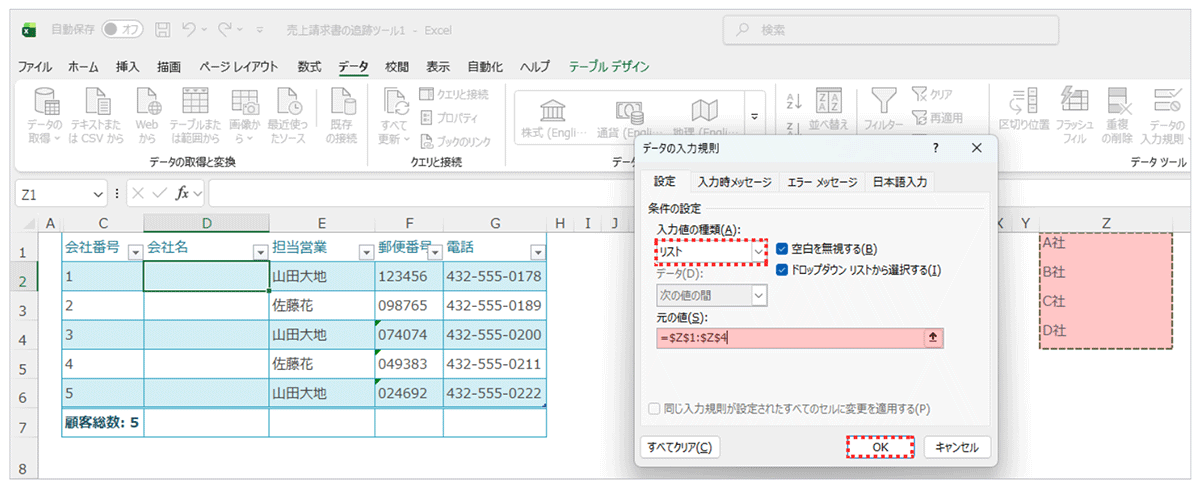Viewport: 1200px width, 495px height.
Task: Click the すべてクリア button
Action: 680,447
